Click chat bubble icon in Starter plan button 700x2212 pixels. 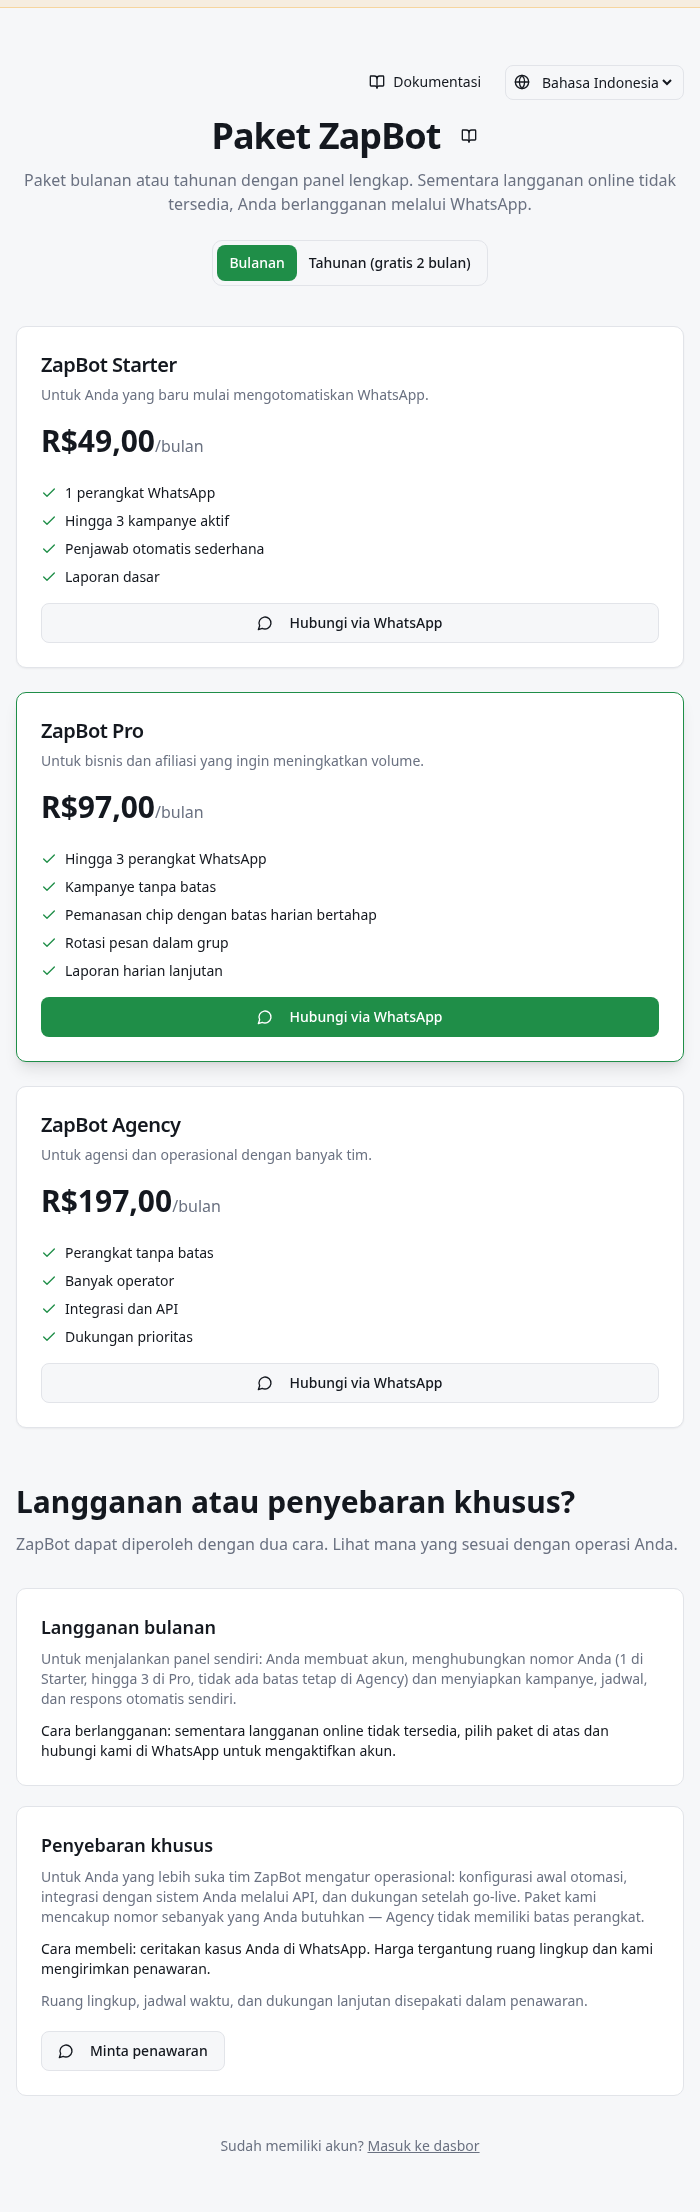tap(265, 623)
